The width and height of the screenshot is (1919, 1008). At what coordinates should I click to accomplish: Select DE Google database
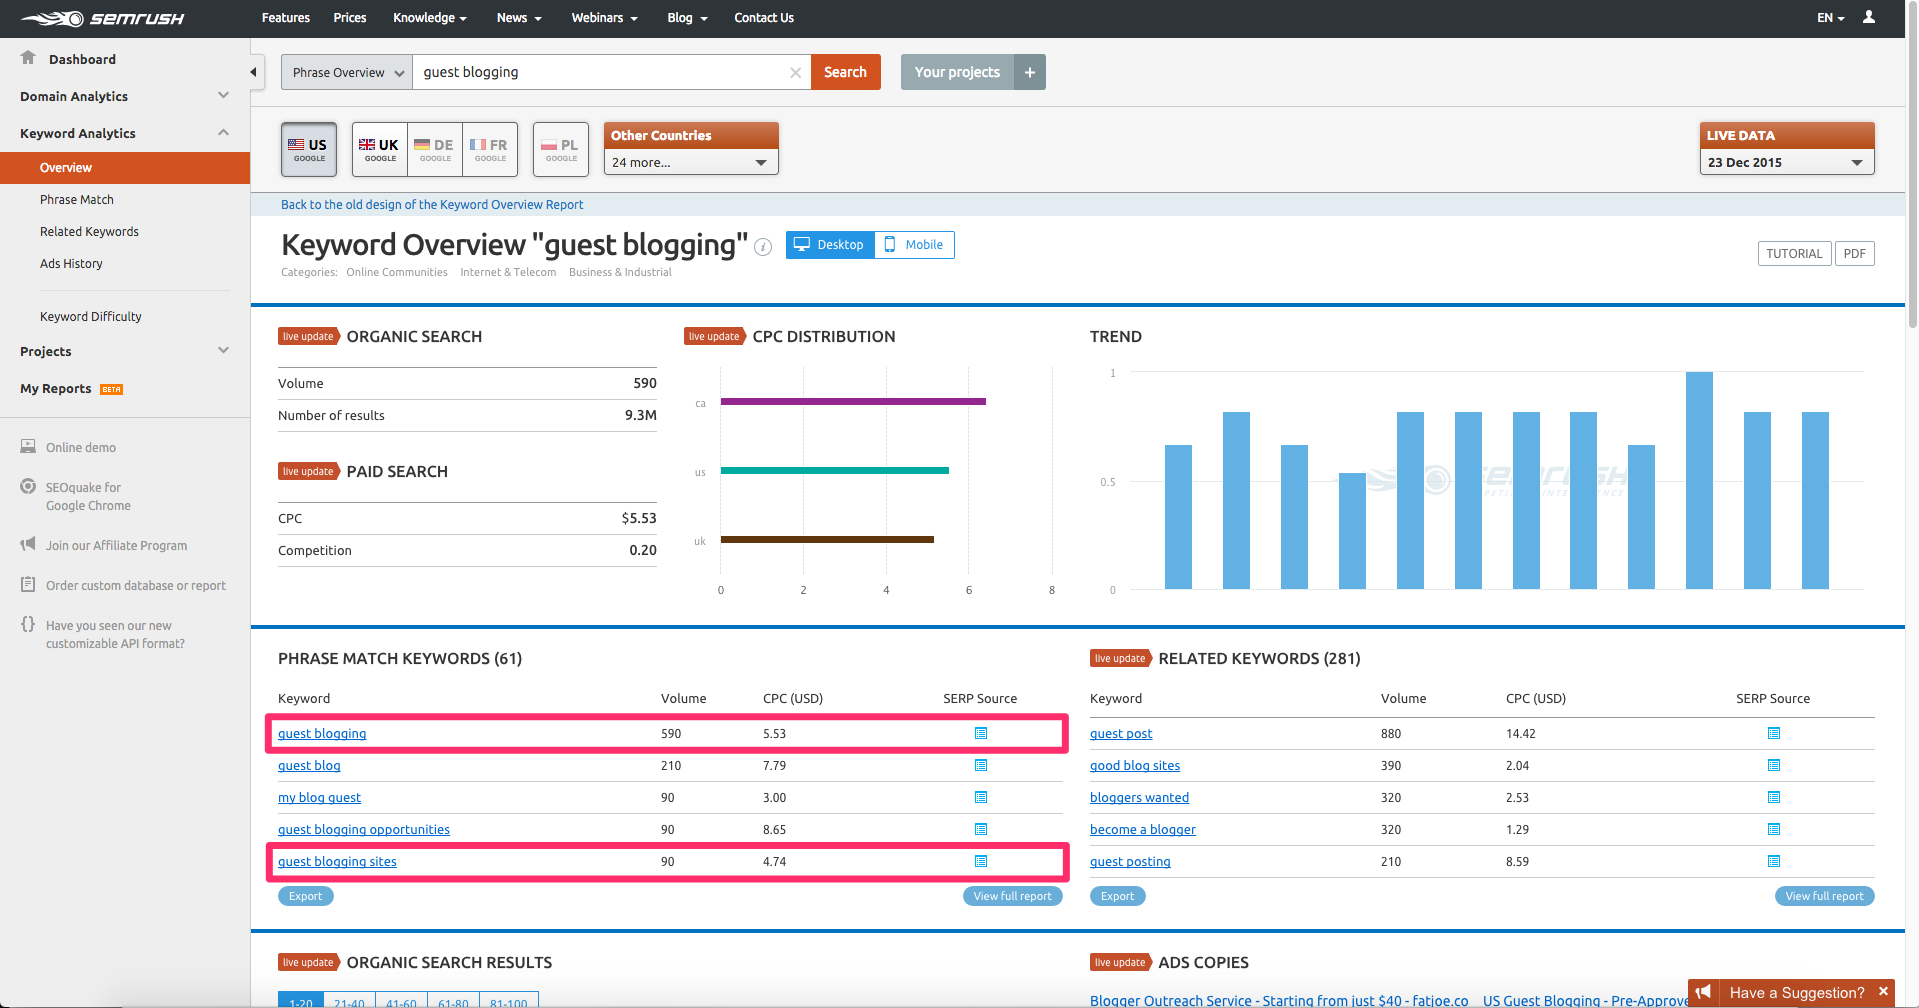coord(435,149)
